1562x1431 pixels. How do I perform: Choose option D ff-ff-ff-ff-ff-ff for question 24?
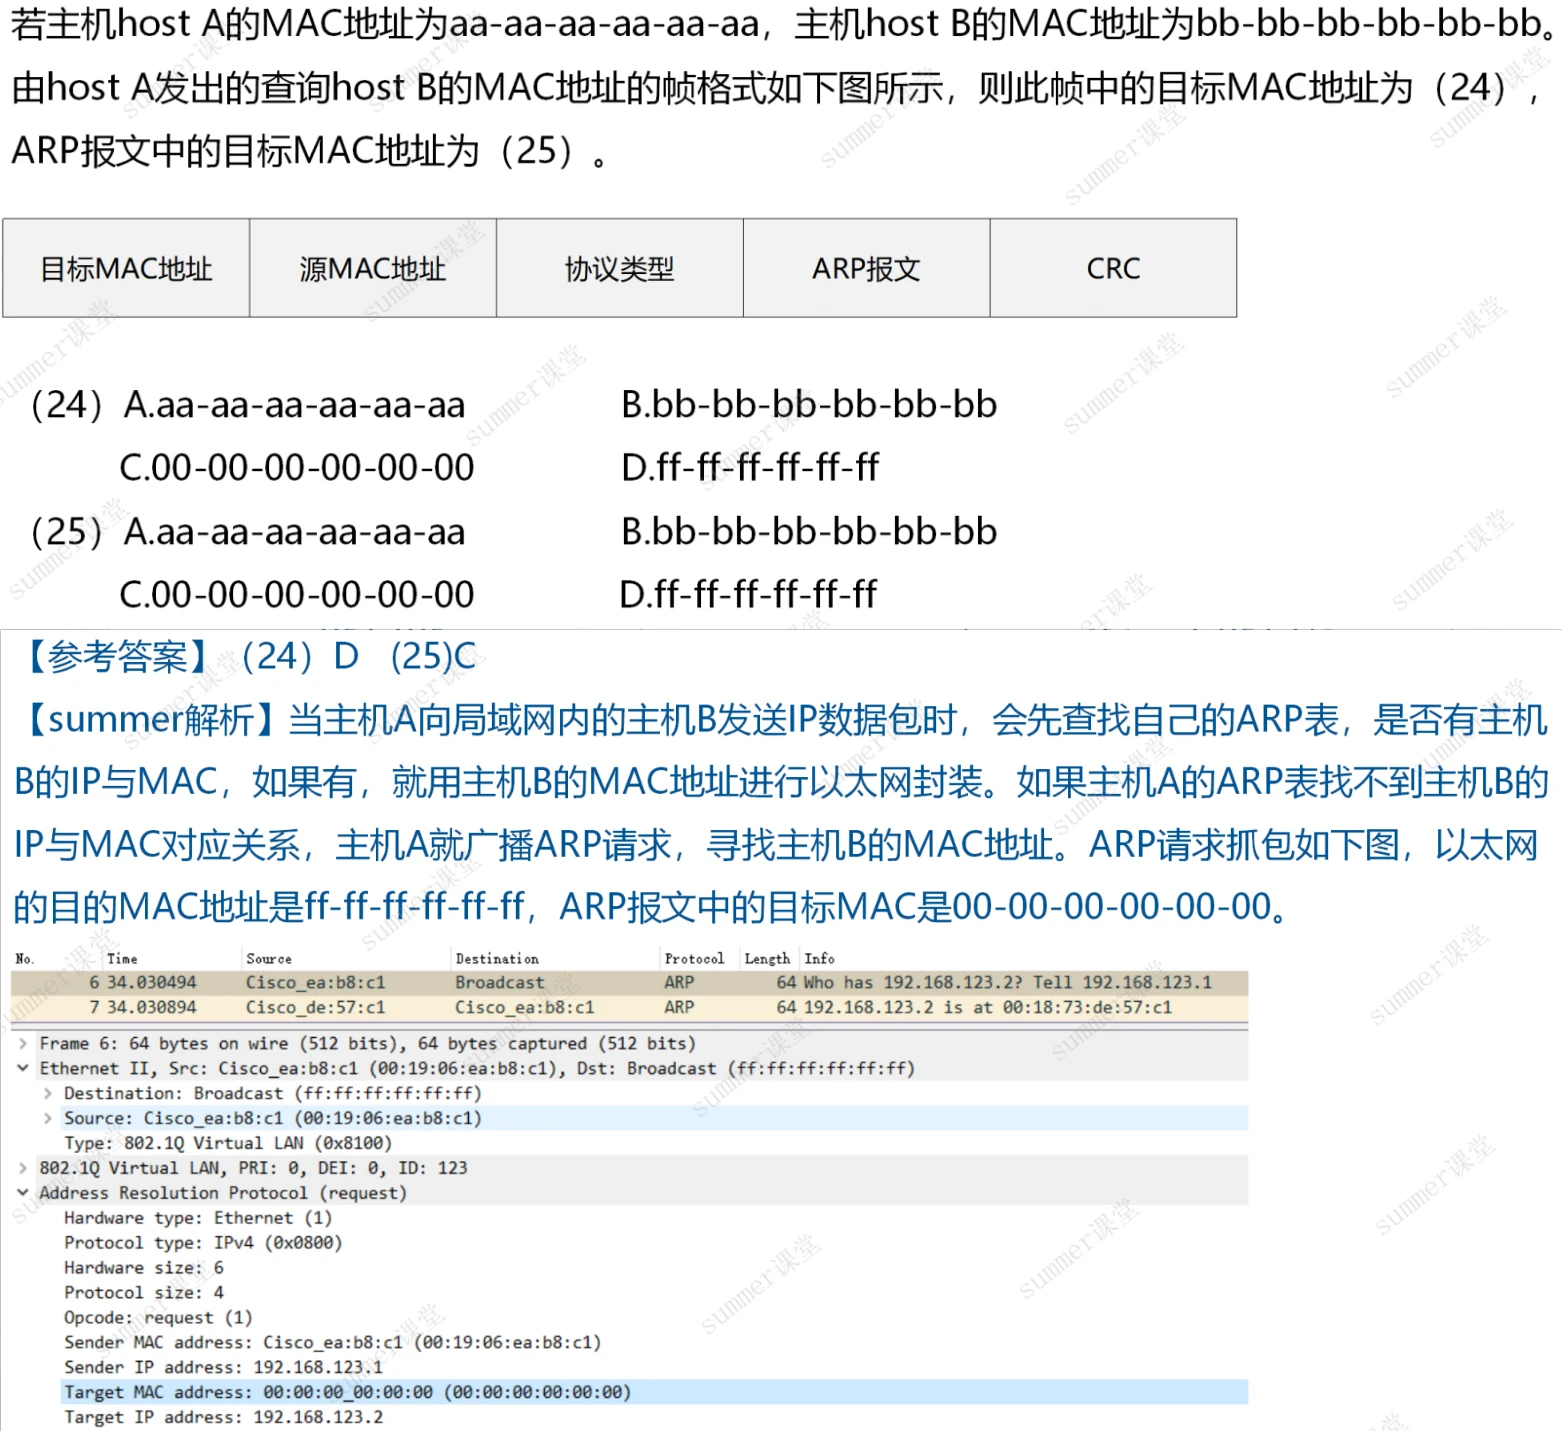point(750,467)
